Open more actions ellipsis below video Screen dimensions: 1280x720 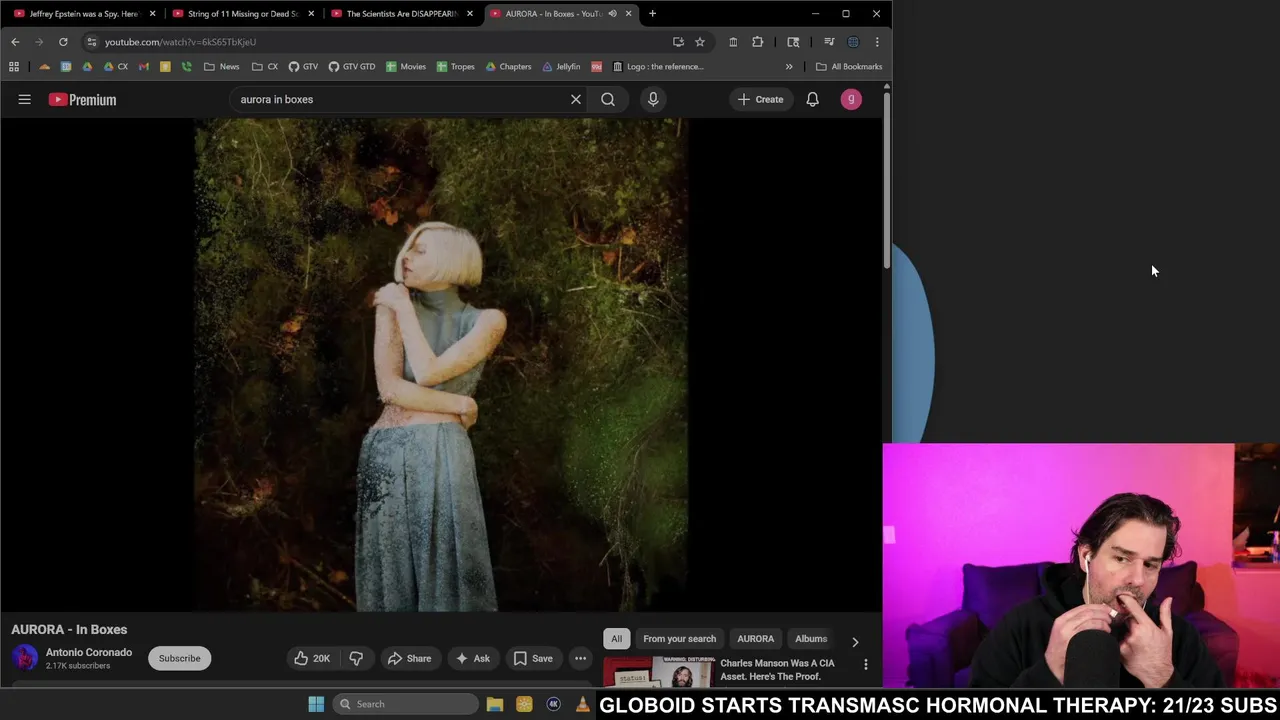tap(580, 658)
